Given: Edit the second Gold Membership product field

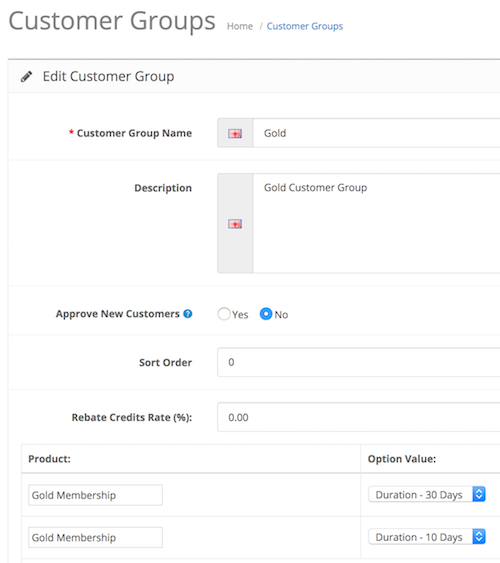Looking at the screenshot, I should [95, 538].
